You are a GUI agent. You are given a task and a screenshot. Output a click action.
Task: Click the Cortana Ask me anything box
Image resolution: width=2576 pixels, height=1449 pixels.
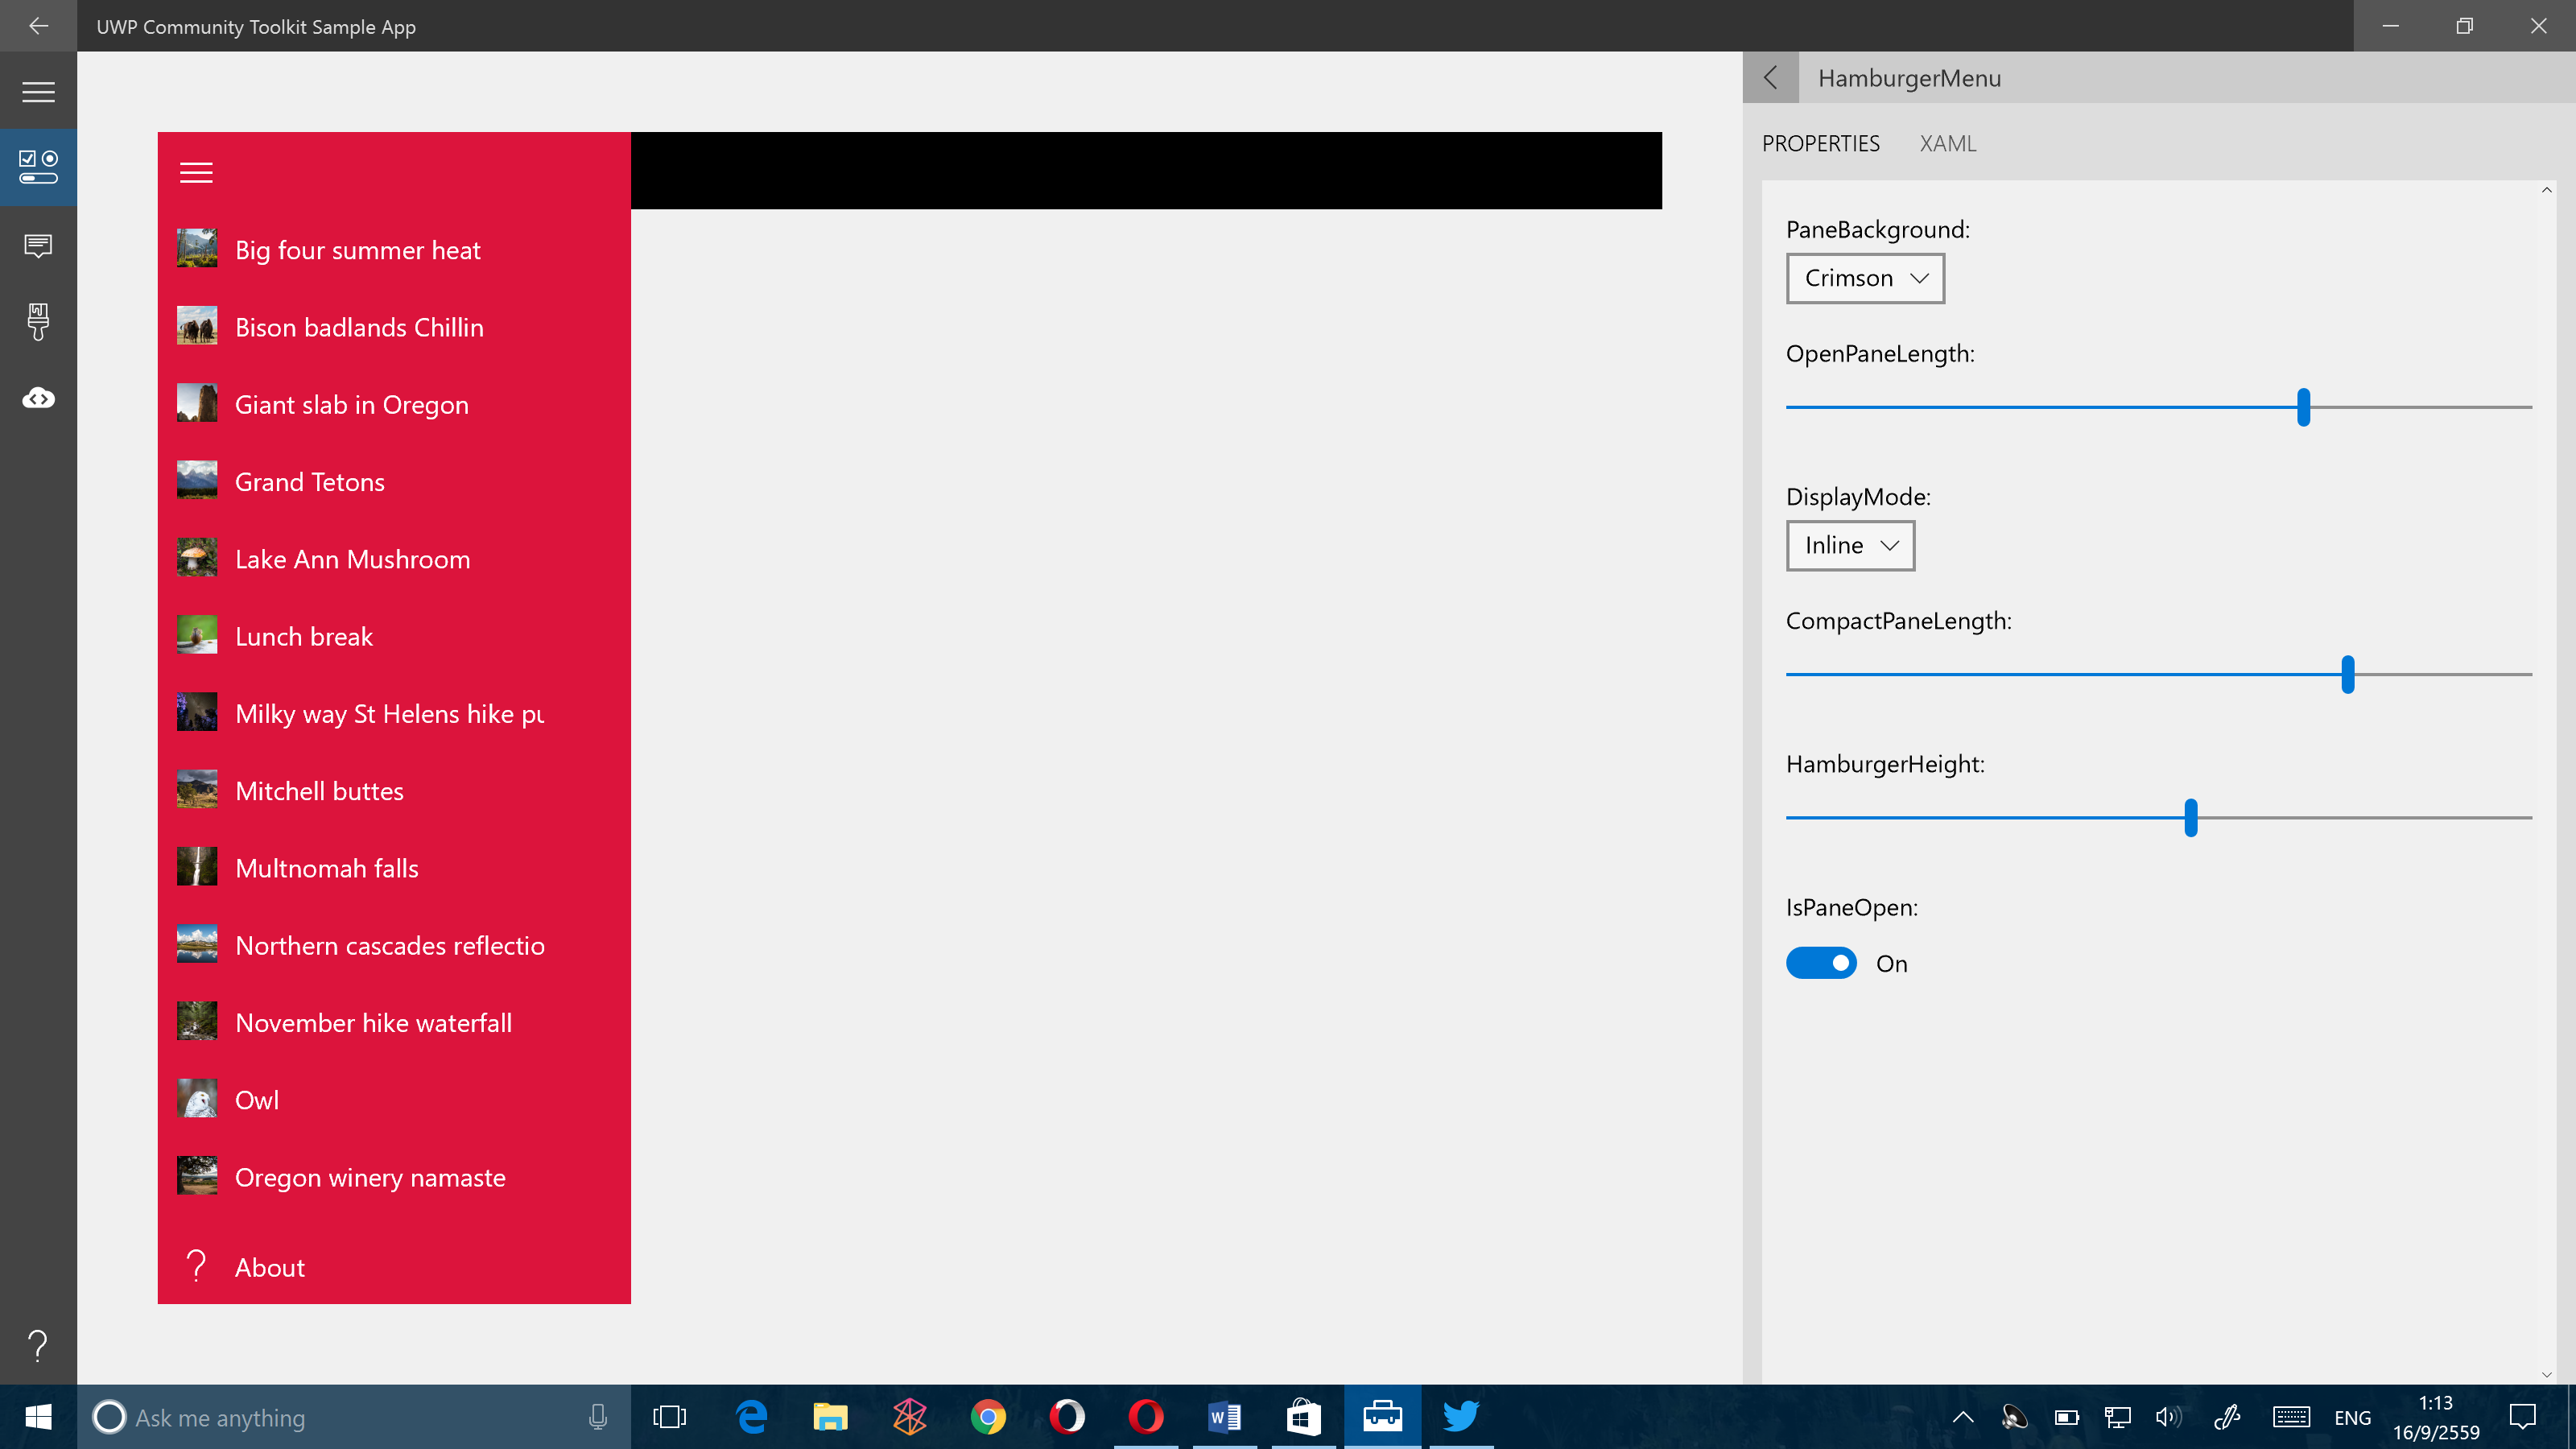point(354,1417)
